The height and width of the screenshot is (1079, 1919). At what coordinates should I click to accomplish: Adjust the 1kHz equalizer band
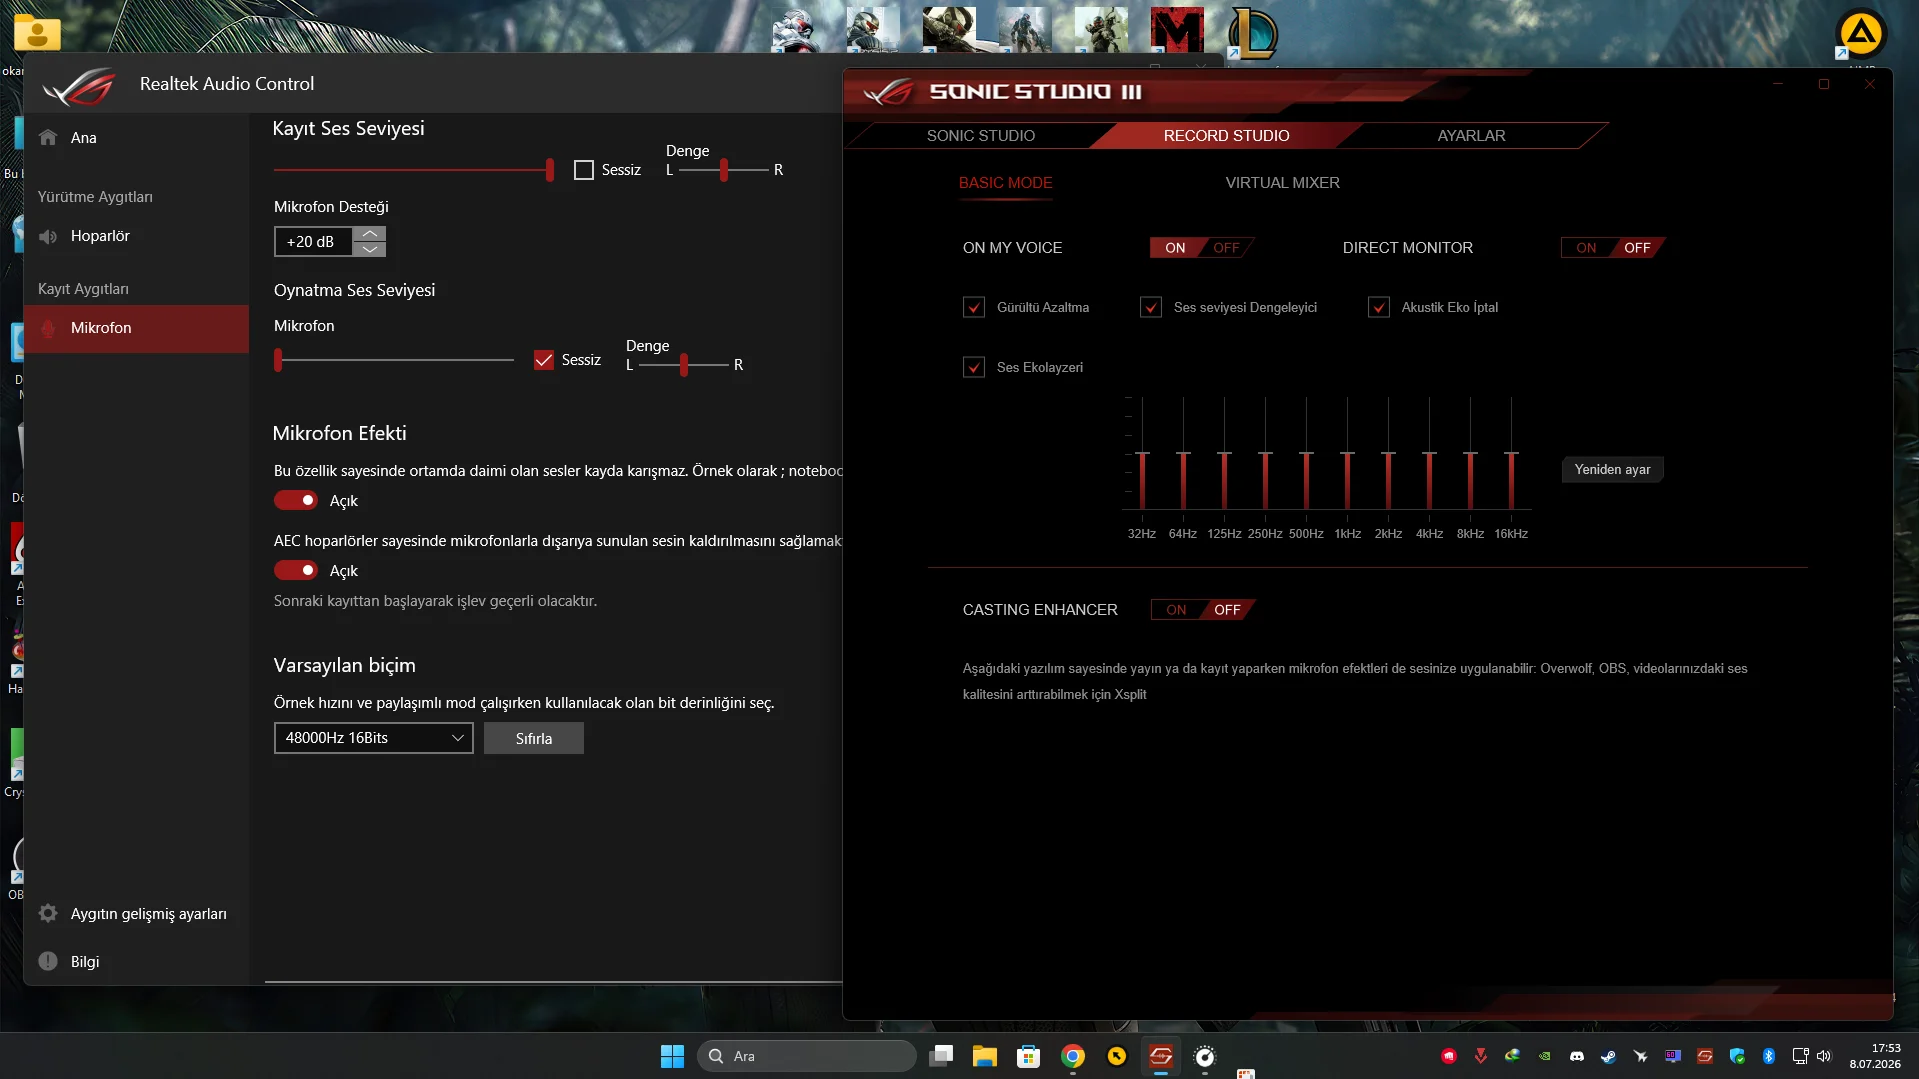coord(1347,454)
